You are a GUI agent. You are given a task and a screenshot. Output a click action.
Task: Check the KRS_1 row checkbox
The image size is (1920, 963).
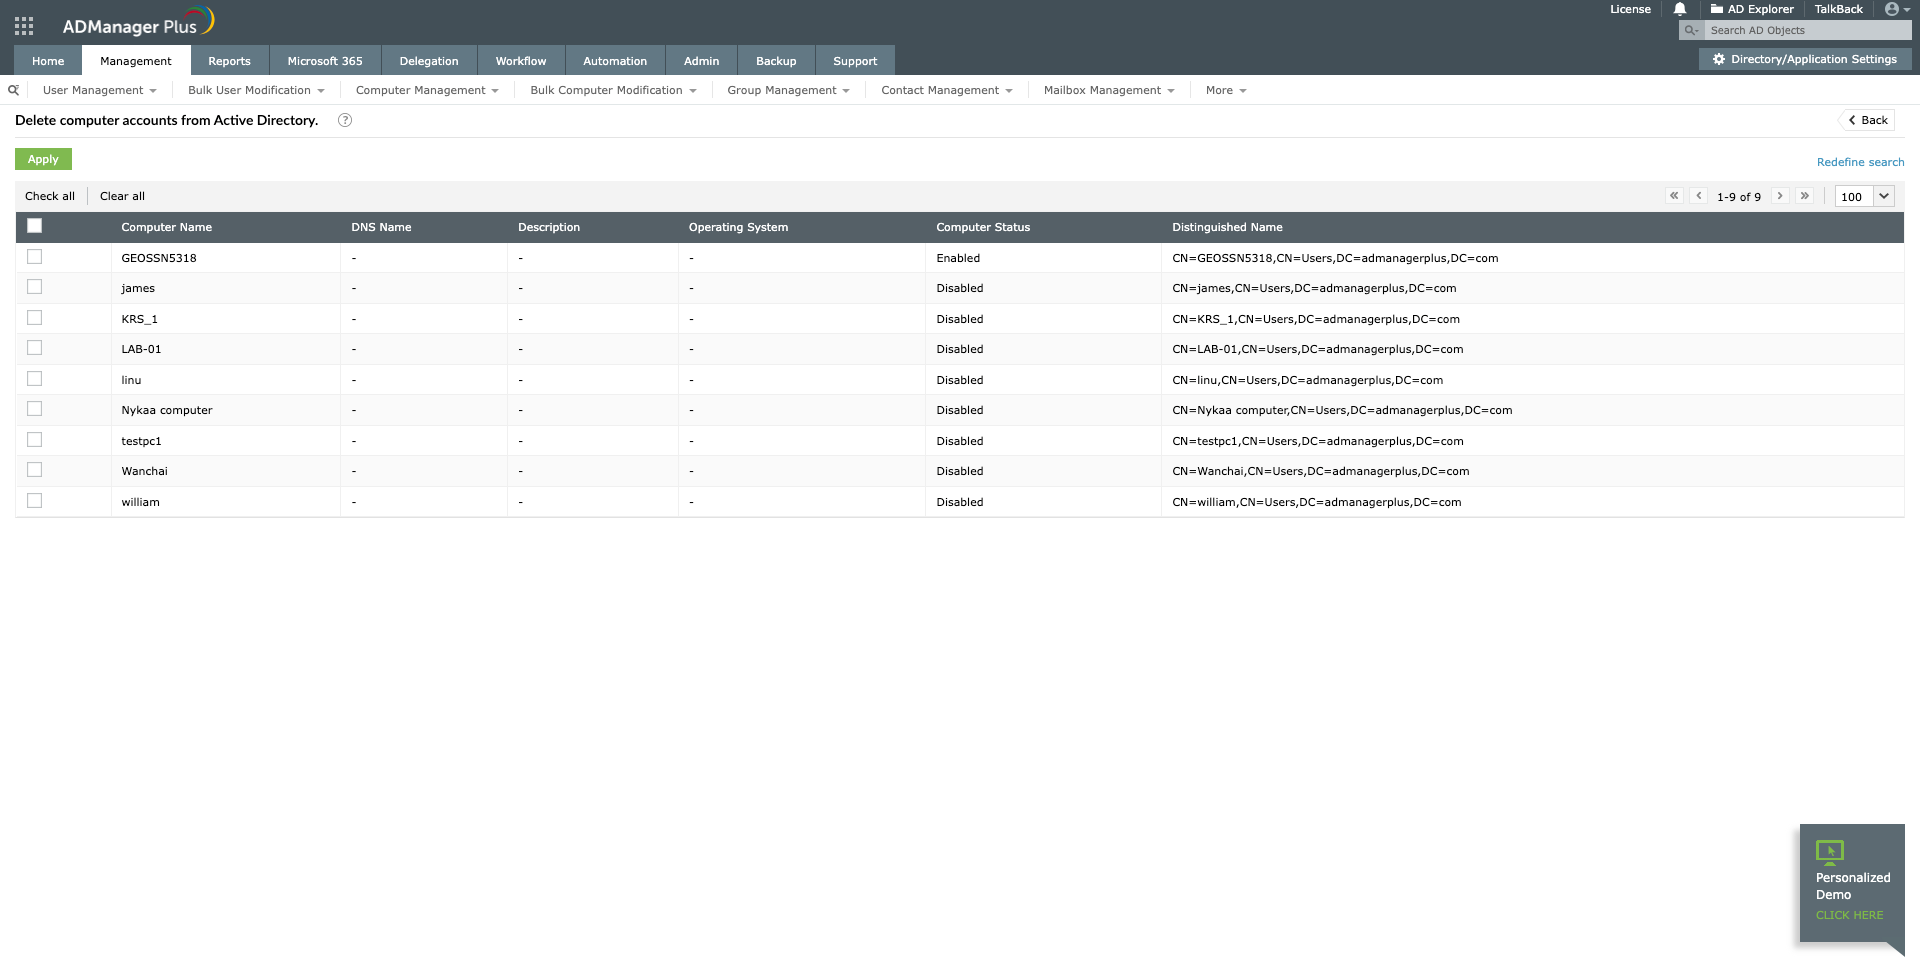pos(34,318)
